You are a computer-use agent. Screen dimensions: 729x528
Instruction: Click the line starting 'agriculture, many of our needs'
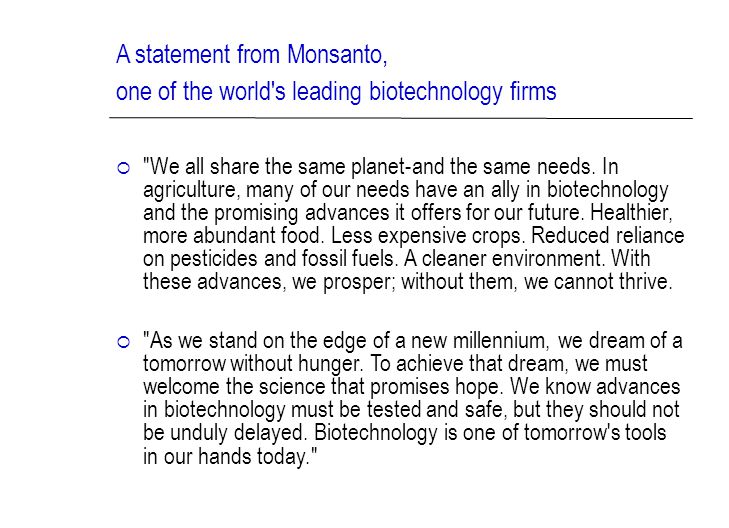pos(406,190)
